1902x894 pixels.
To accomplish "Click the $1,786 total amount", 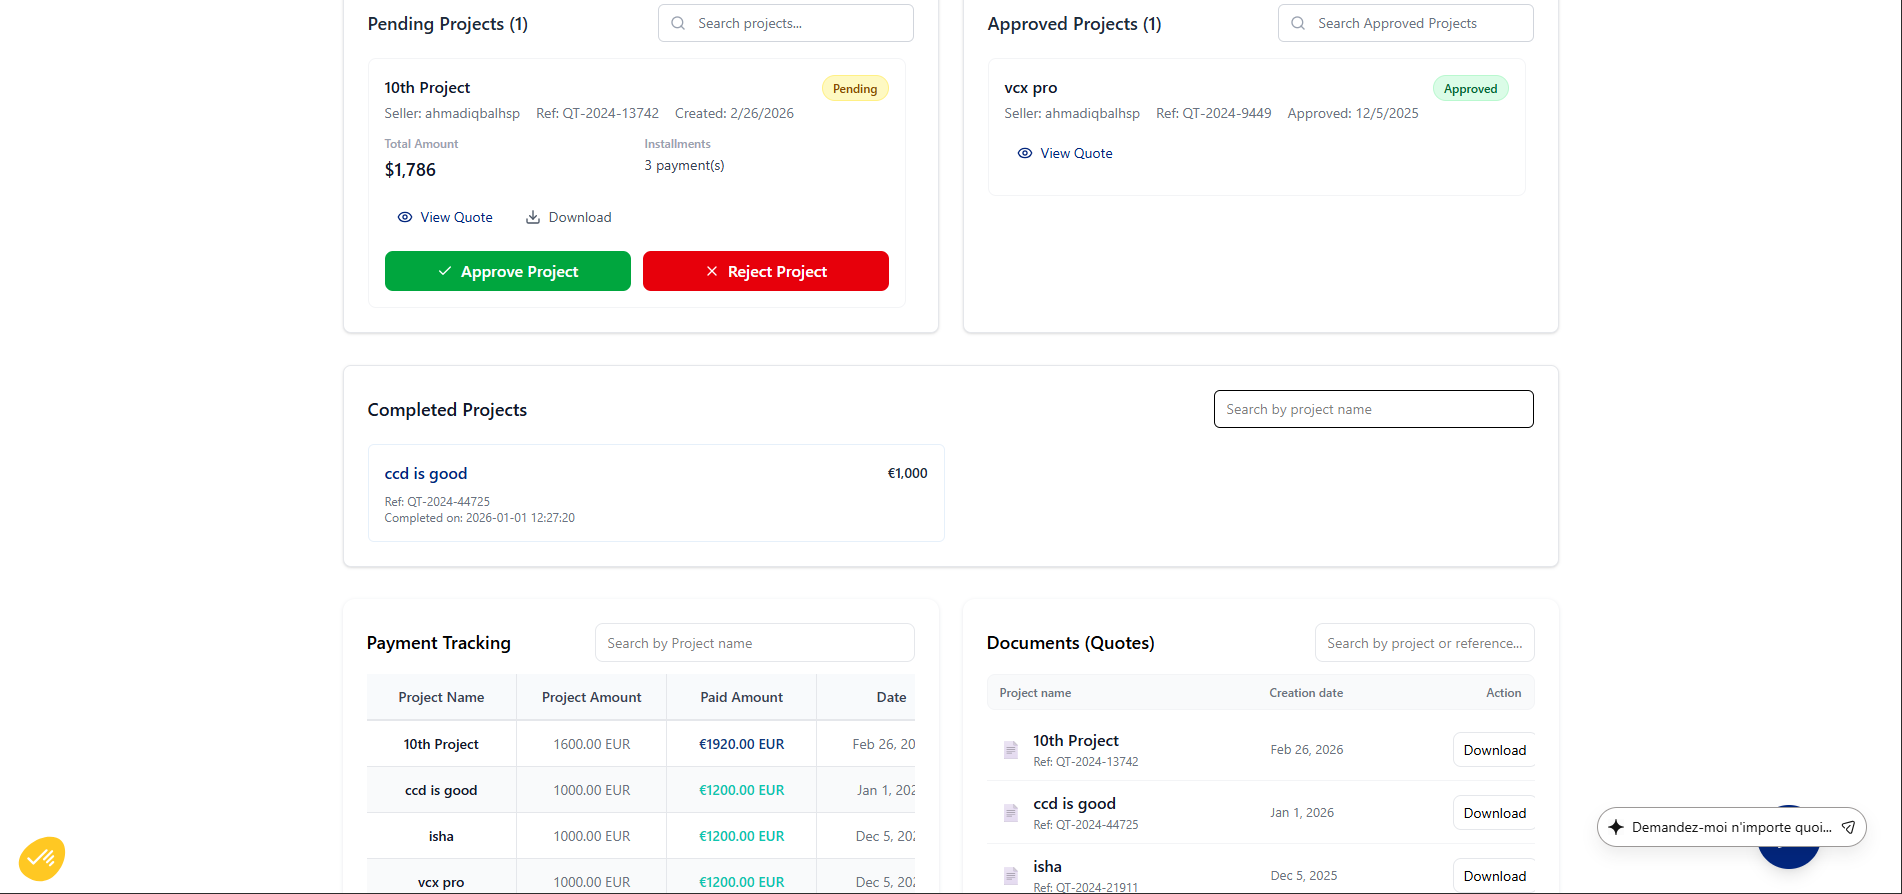I will pyautogui.click(x=410, y=170).
